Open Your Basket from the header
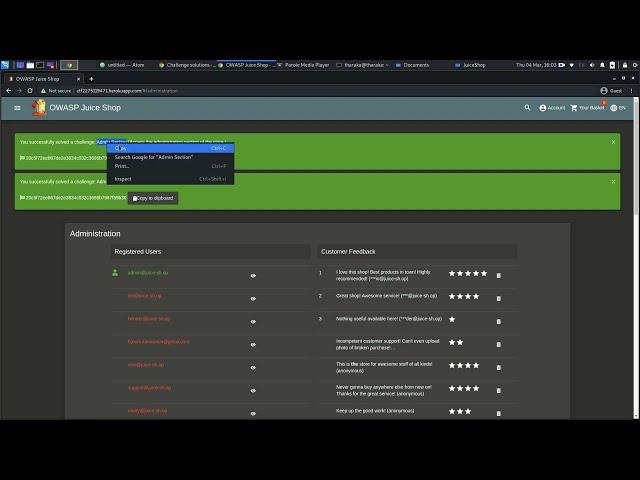Image resolution: width=640 pixels, height=480 pixels. click(x=588, y=108)
